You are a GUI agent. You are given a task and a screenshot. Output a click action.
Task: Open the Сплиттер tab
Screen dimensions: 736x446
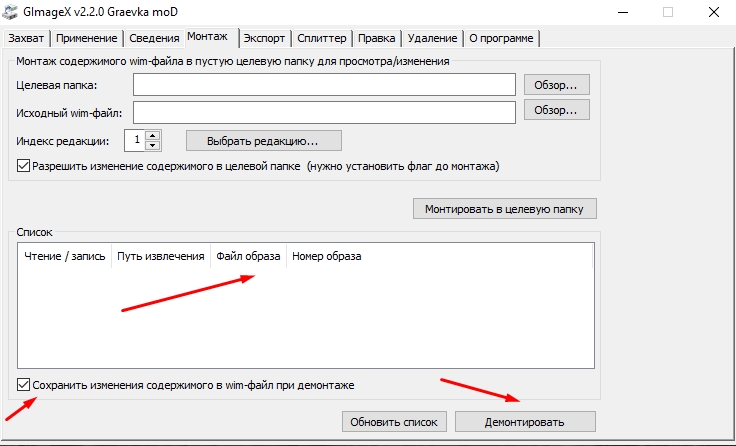pyautogui.click(x=322, y=38)
